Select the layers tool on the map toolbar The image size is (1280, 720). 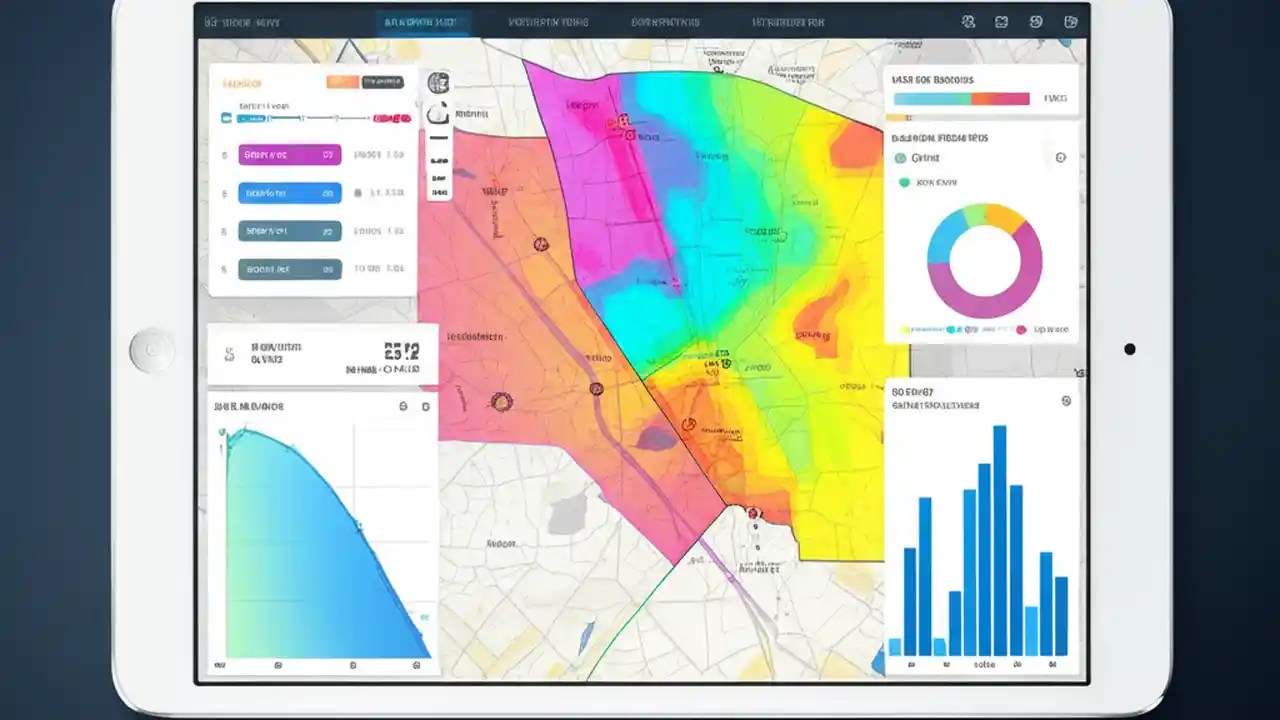(x=438, y=82)
